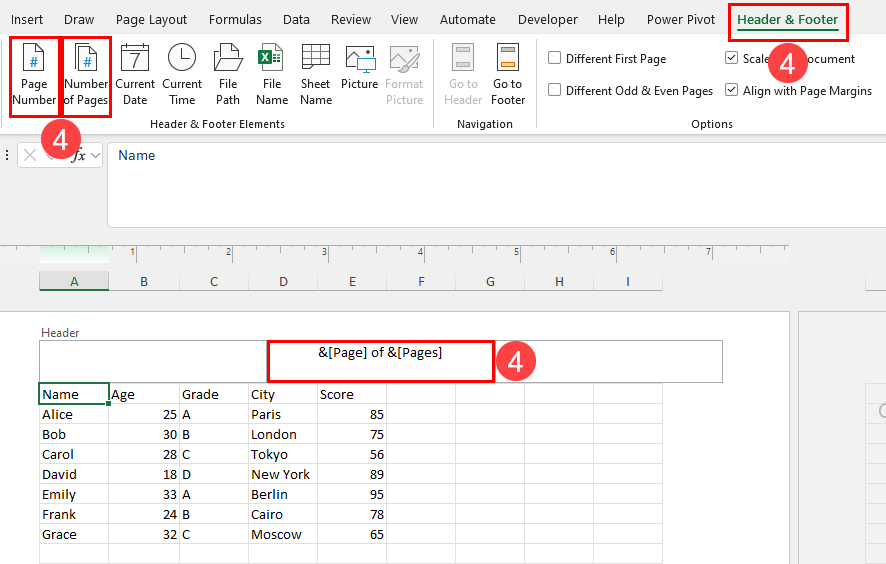Screen dimensions: 886x564
Task: Toggle Scale with Document checkbox
Action: coord(731,58)
